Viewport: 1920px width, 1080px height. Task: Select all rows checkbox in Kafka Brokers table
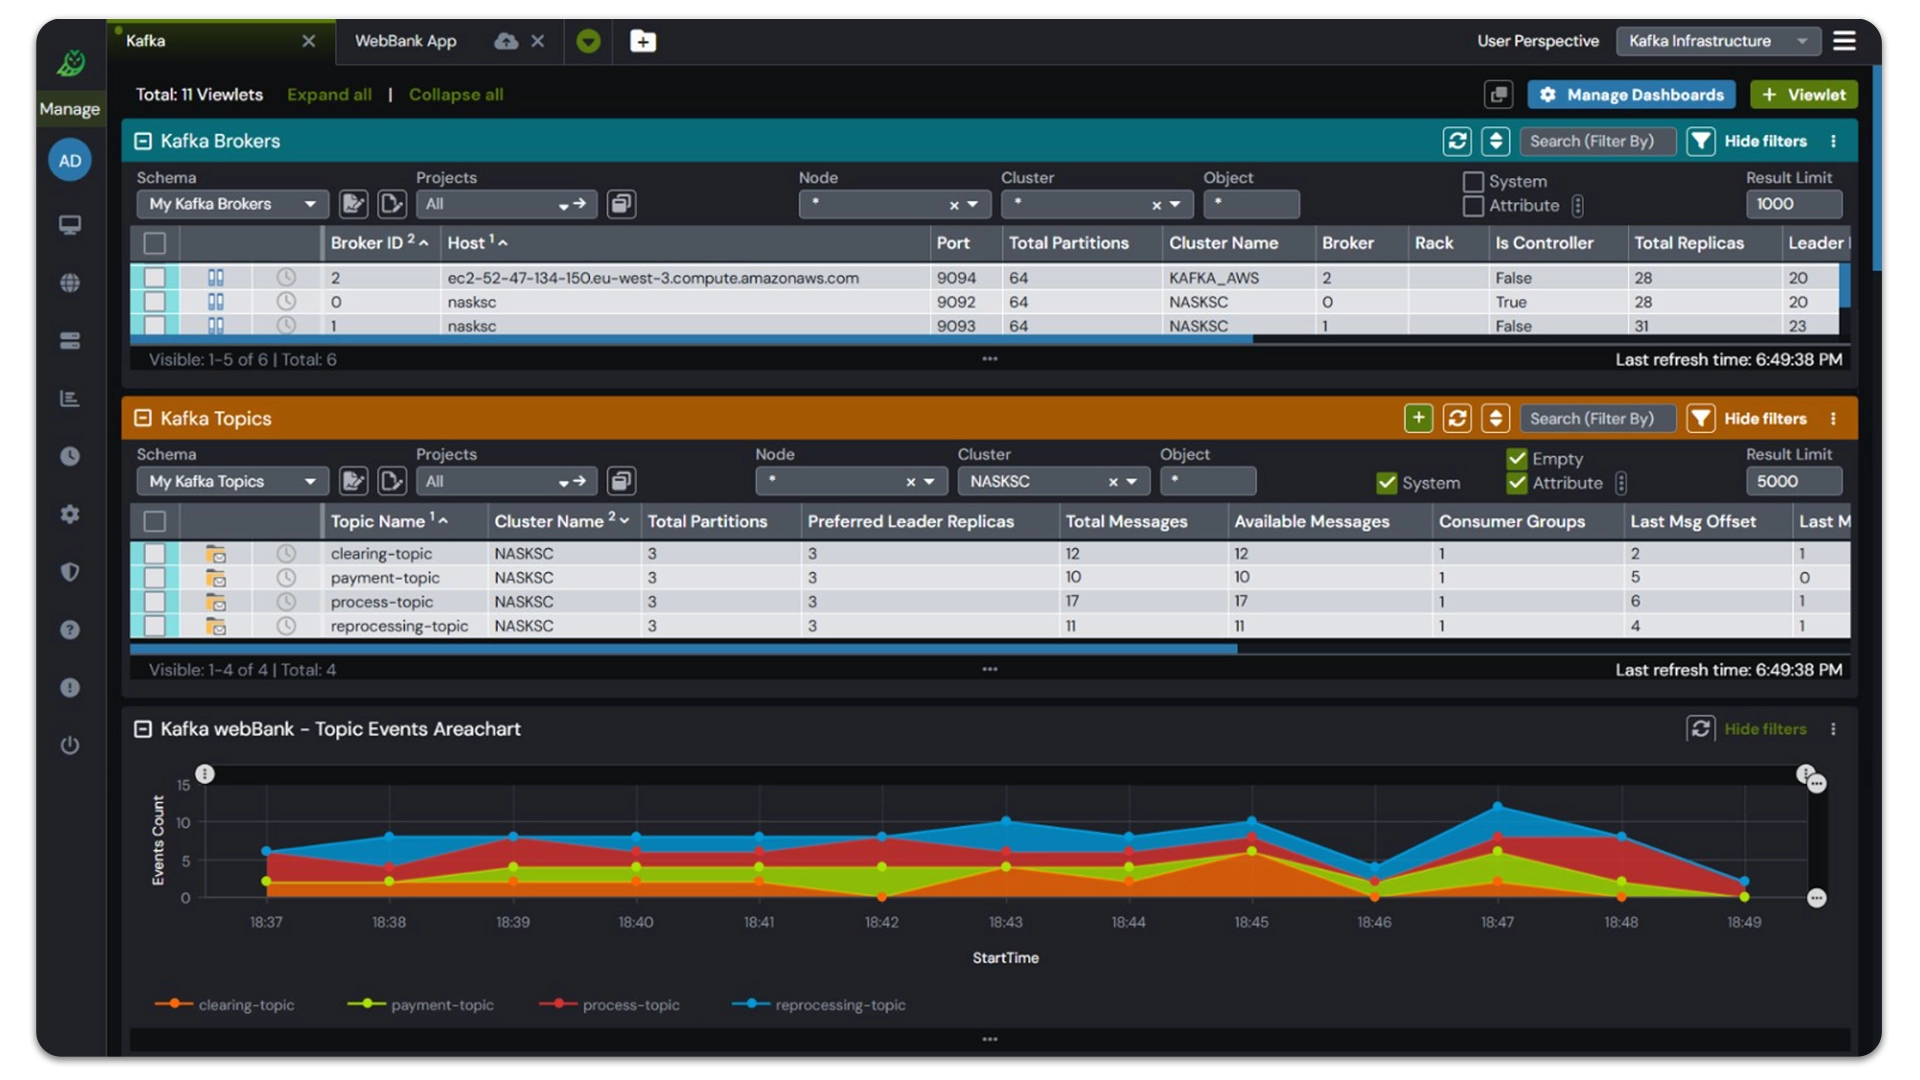155,243
